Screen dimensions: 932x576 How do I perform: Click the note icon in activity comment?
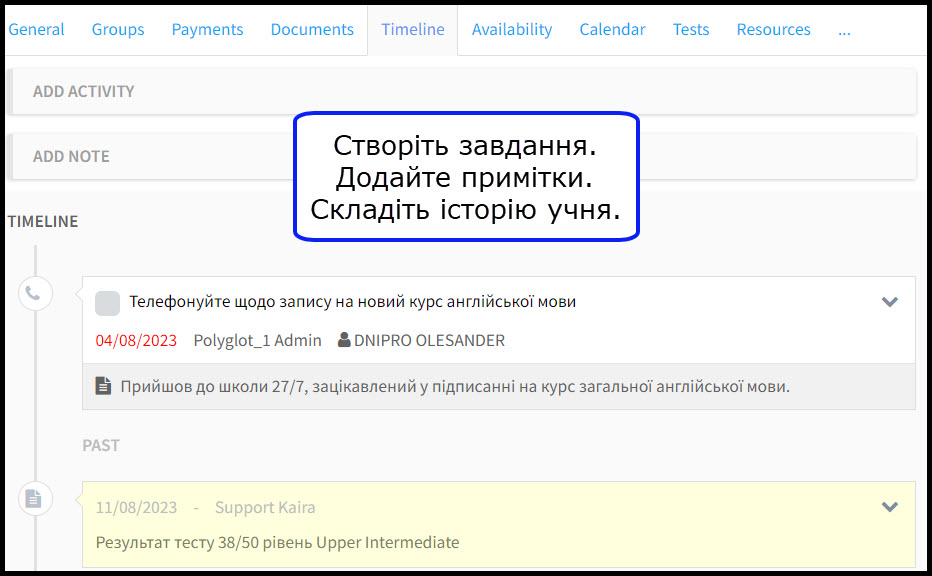click(x=103, y=386)
